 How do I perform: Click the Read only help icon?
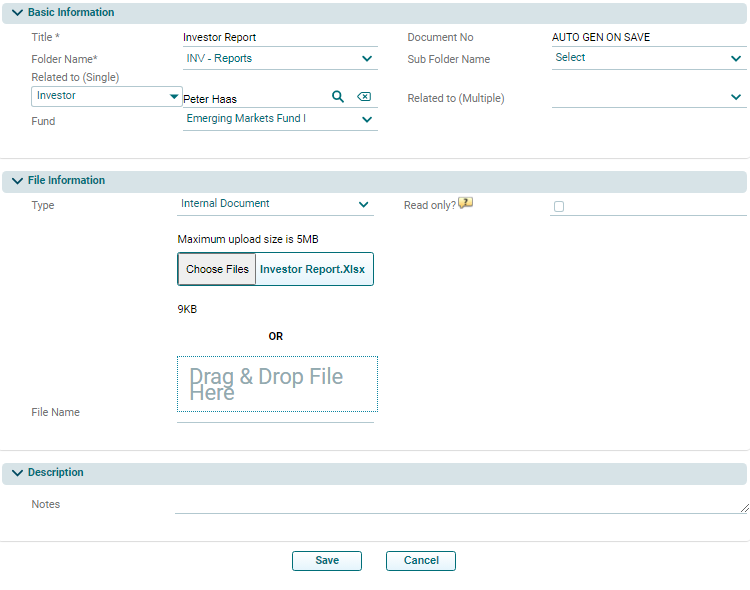[x=466, y=203]
